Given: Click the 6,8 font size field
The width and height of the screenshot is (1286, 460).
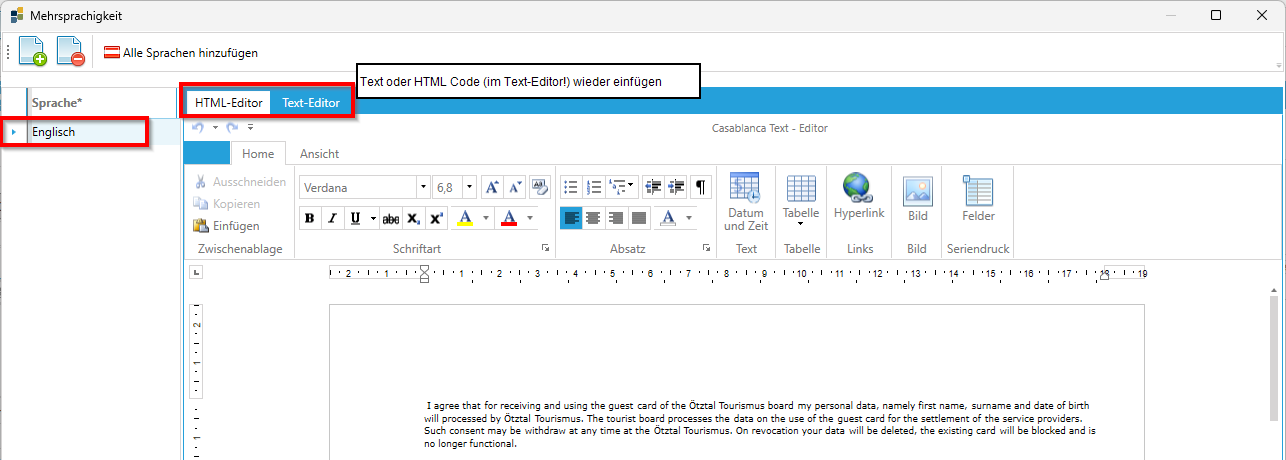Looking at the screenshot, I should tap(447, 187).
